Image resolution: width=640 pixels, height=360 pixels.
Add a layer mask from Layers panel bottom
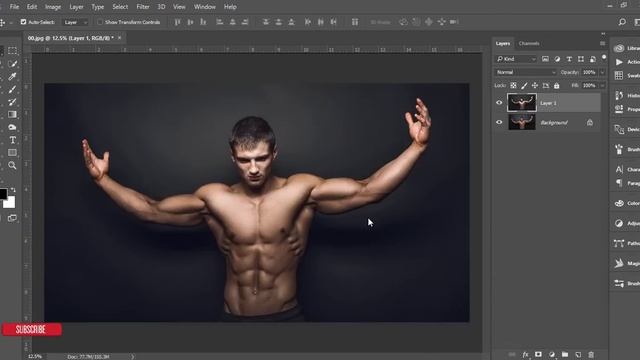538,354
